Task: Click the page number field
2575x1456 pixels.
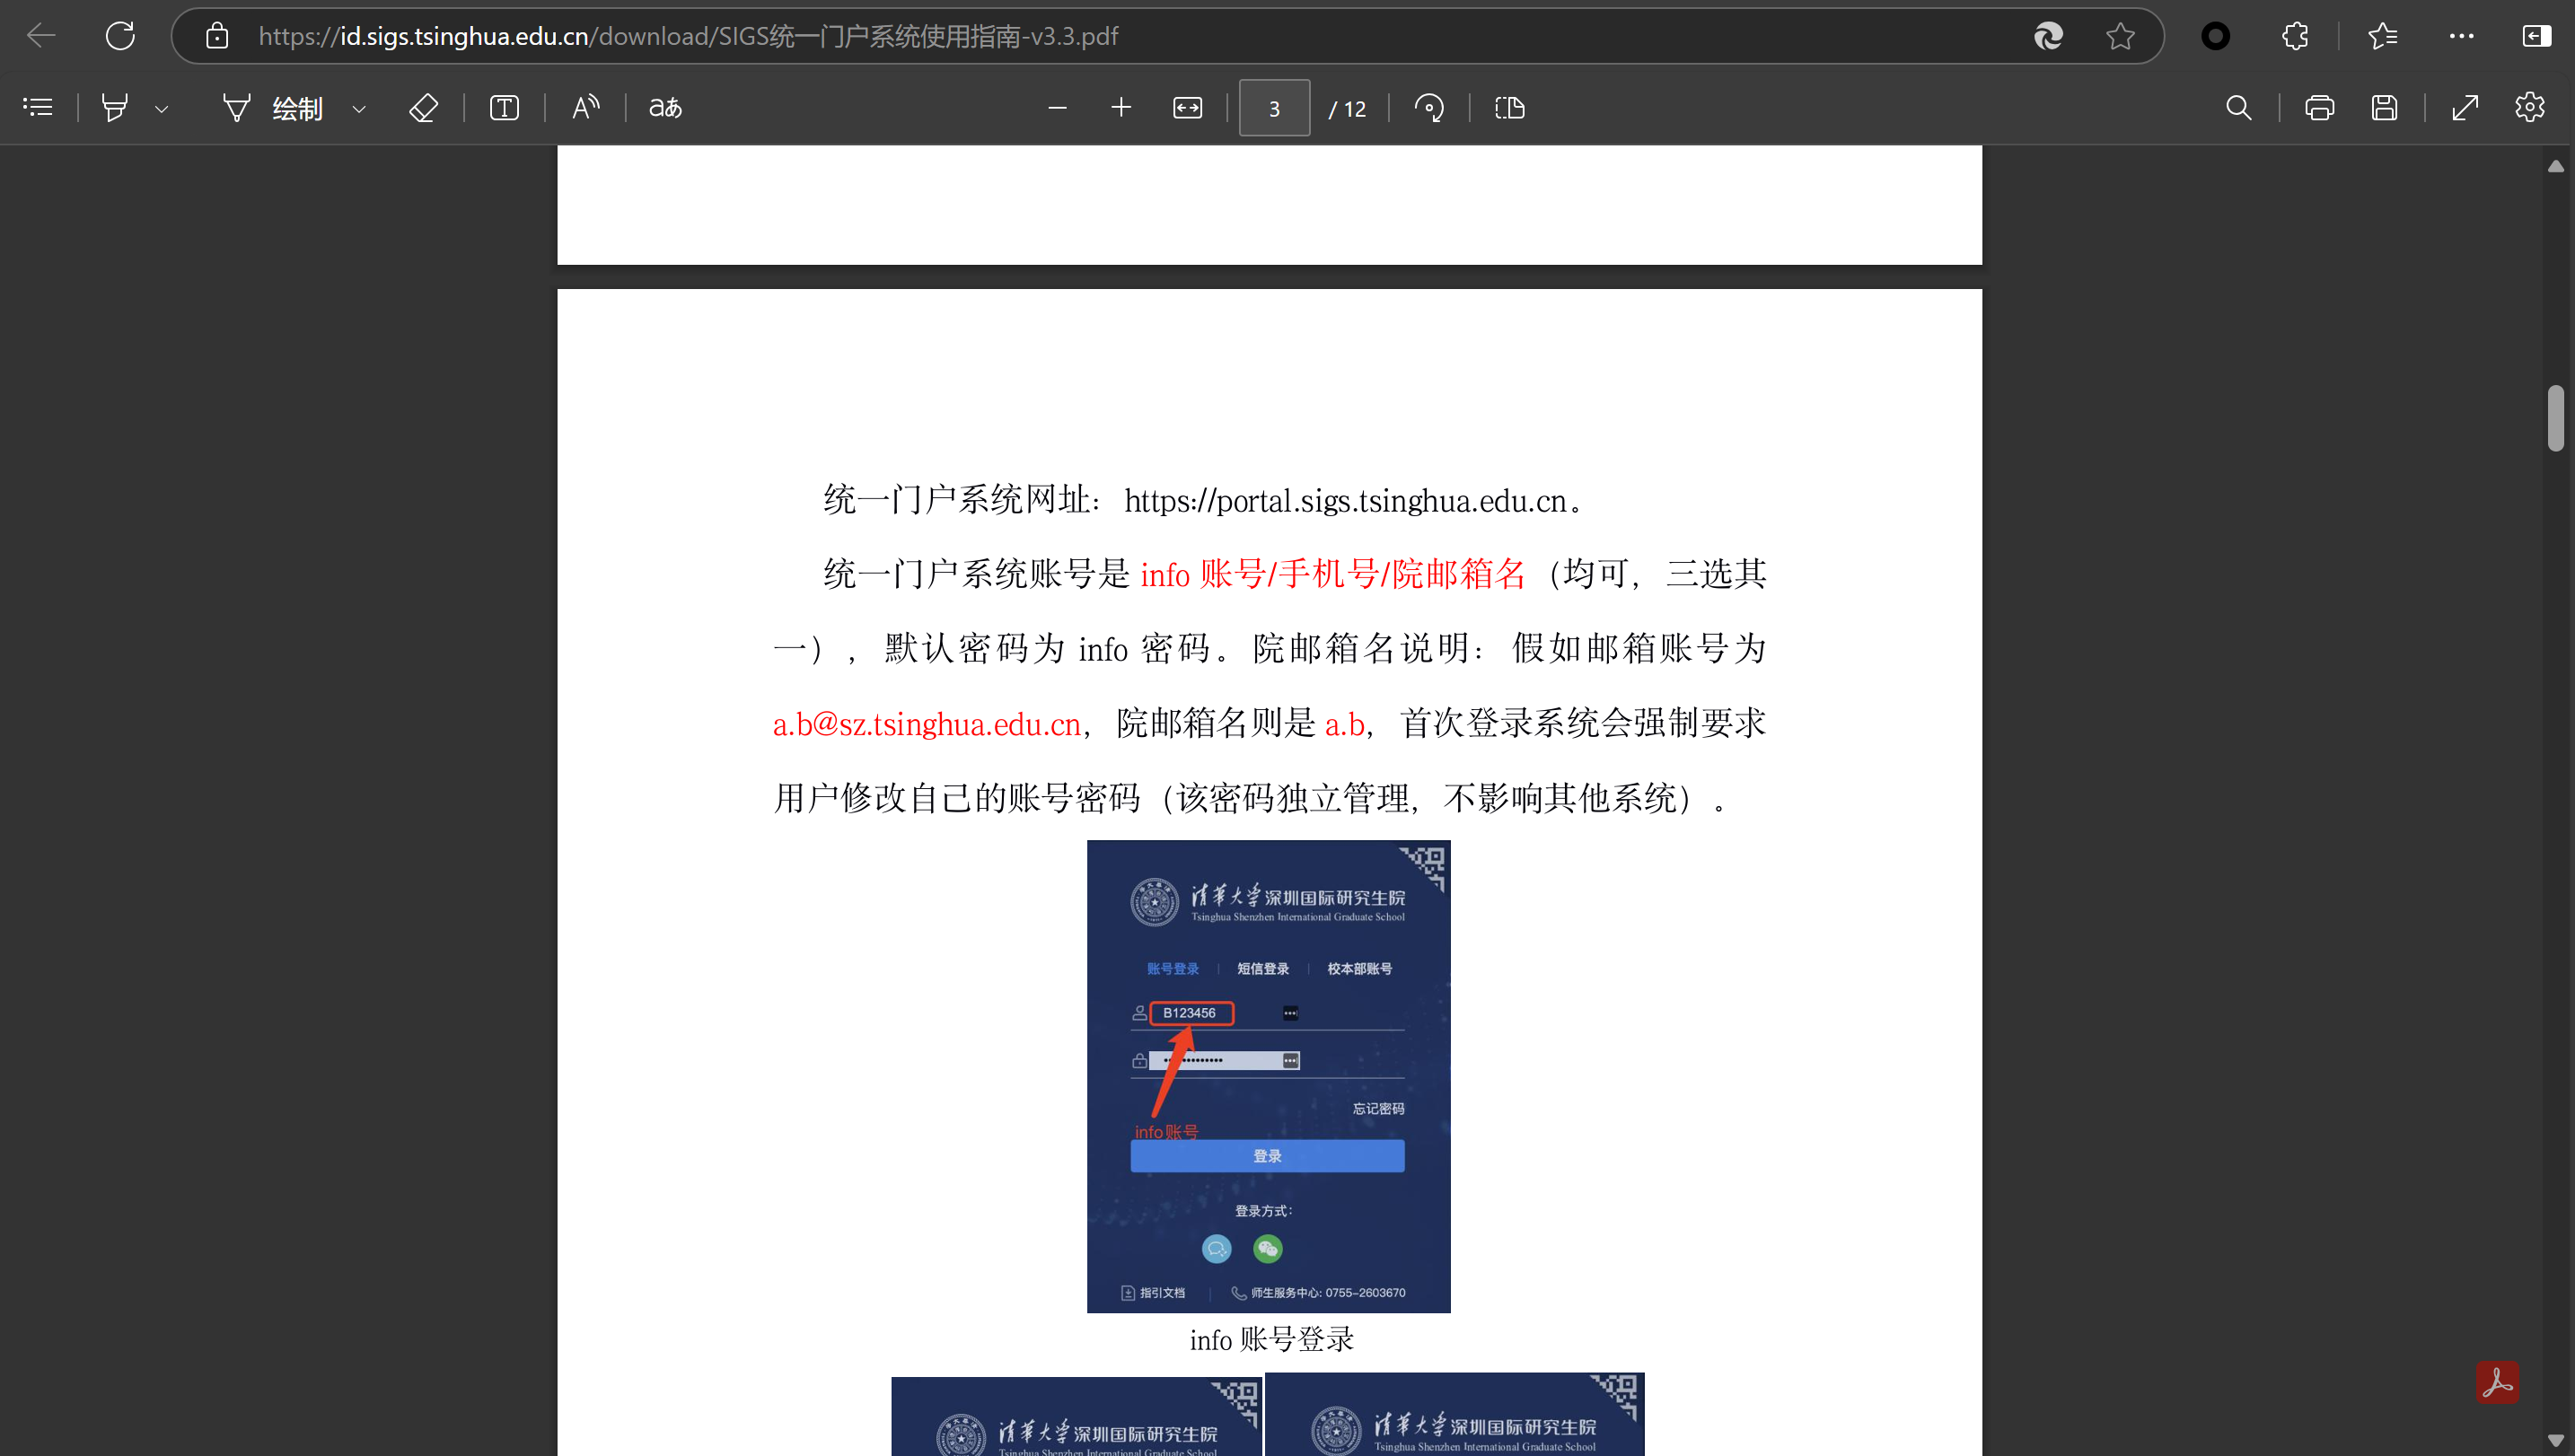Action: pyautogui.click(x=1274, y=108)
